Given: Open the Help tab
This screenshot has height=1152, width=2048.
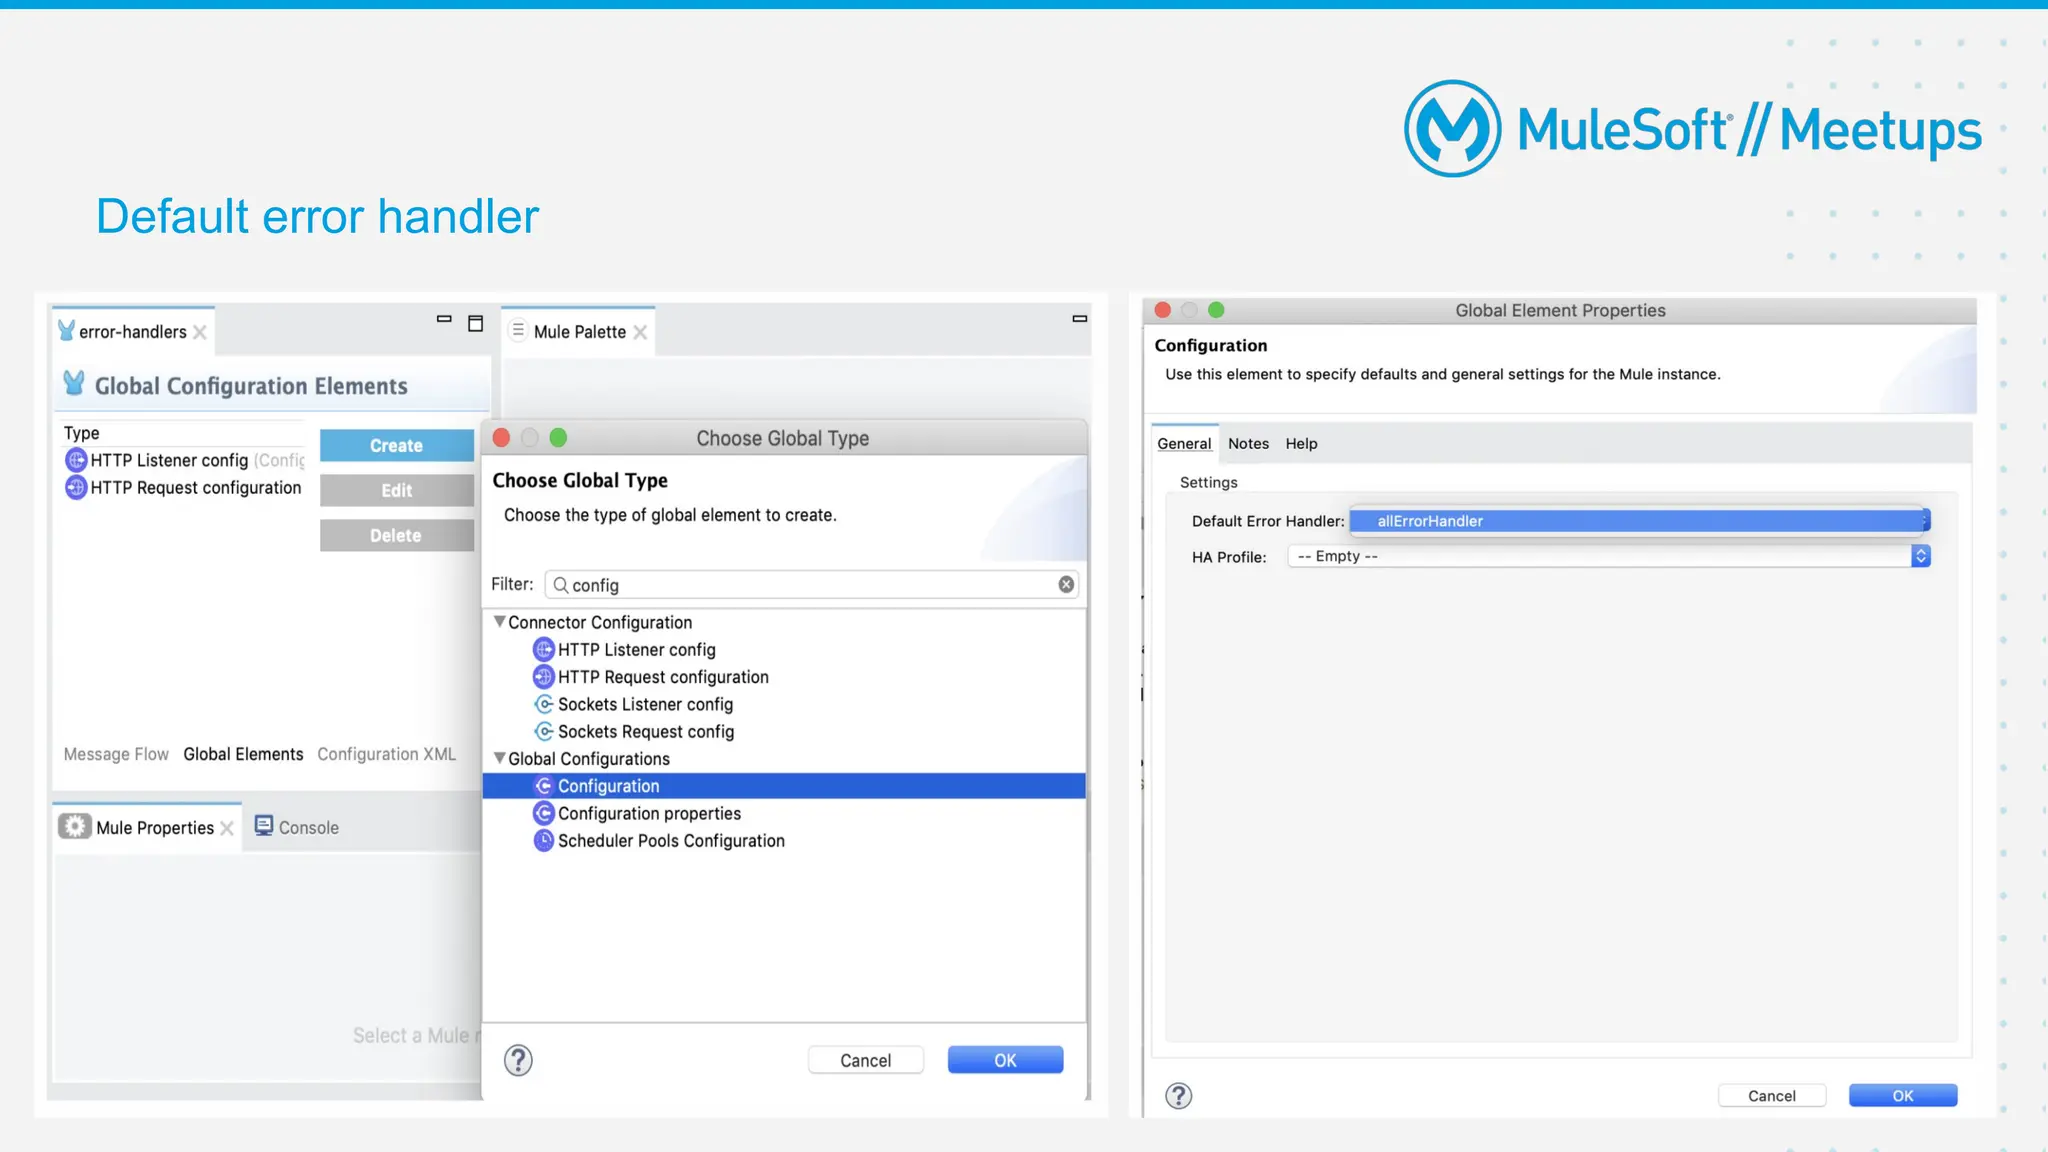Looking at the screenshot, I should click(1301, 443).
